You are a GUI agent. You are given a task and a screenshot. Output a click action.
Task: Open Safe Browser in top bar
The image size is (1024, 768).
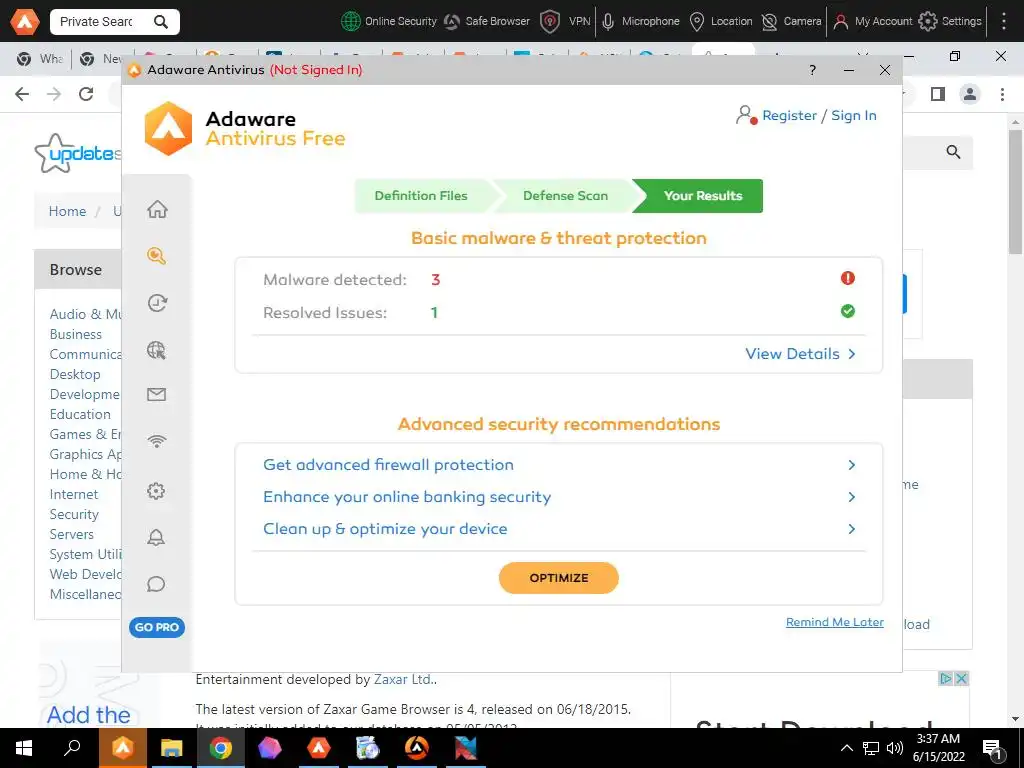(x=487, y=22)
